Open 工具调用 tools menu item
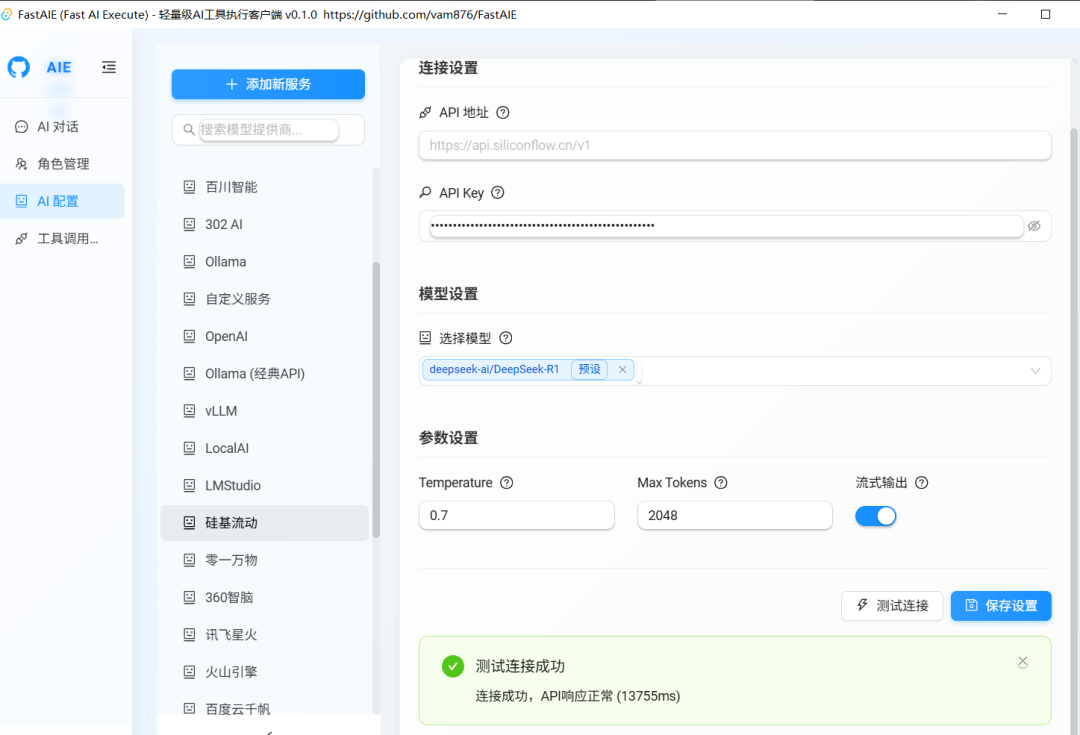This screenshot has height=735, width=1080. (62, 238)
